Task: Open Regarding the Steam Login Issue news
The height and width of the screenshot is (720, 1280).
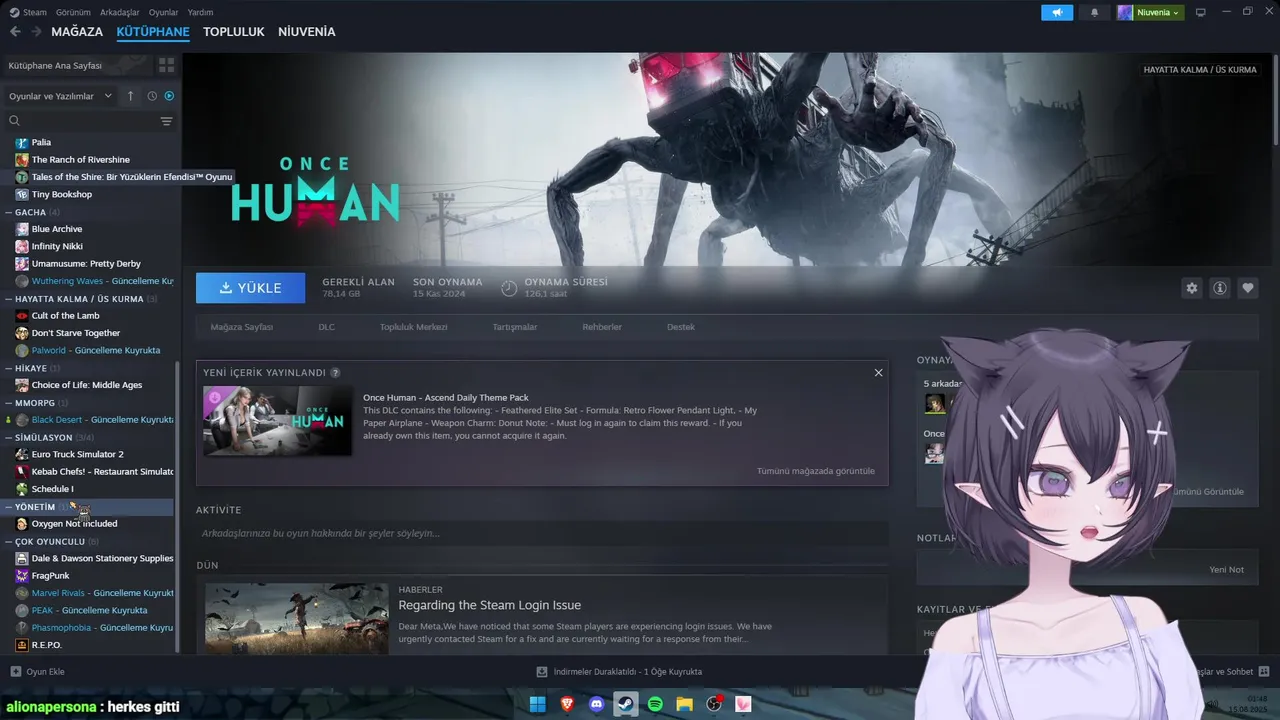Action: [x=489, y=605]
